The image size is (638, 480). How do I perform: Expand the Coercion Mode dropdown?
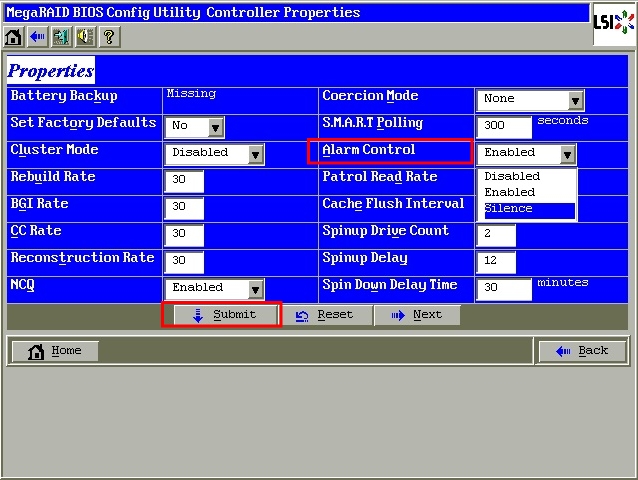point(575,100)
